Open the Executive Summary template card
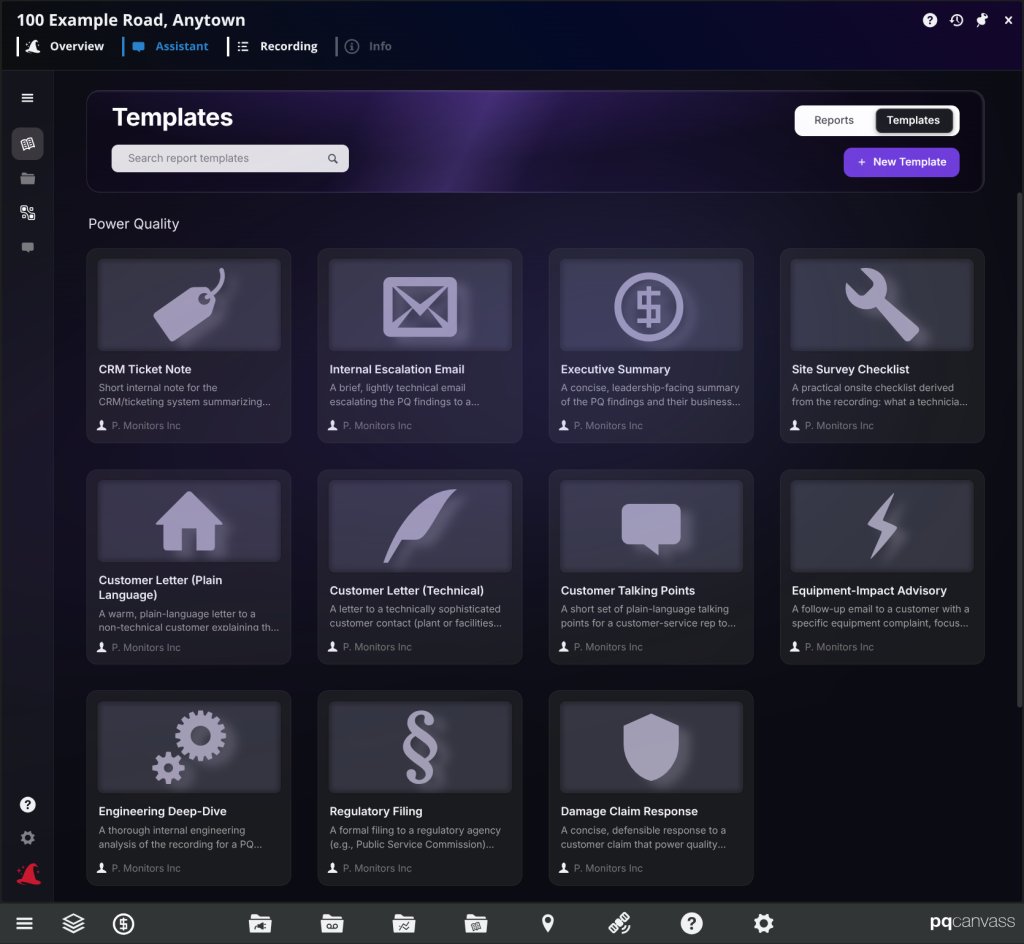The width and height of the screenshot is (1024, 944). [x=651, y=345]
